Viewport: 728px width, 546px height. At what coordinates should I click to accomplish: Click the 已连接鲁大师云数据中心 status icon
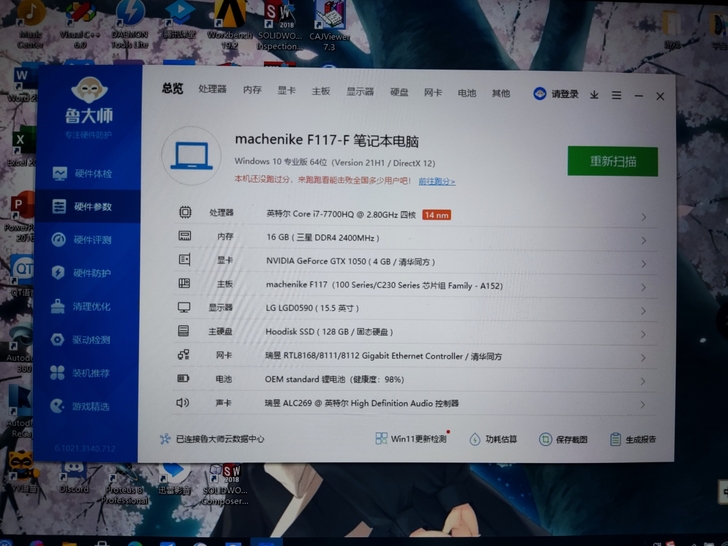[165, 439]
